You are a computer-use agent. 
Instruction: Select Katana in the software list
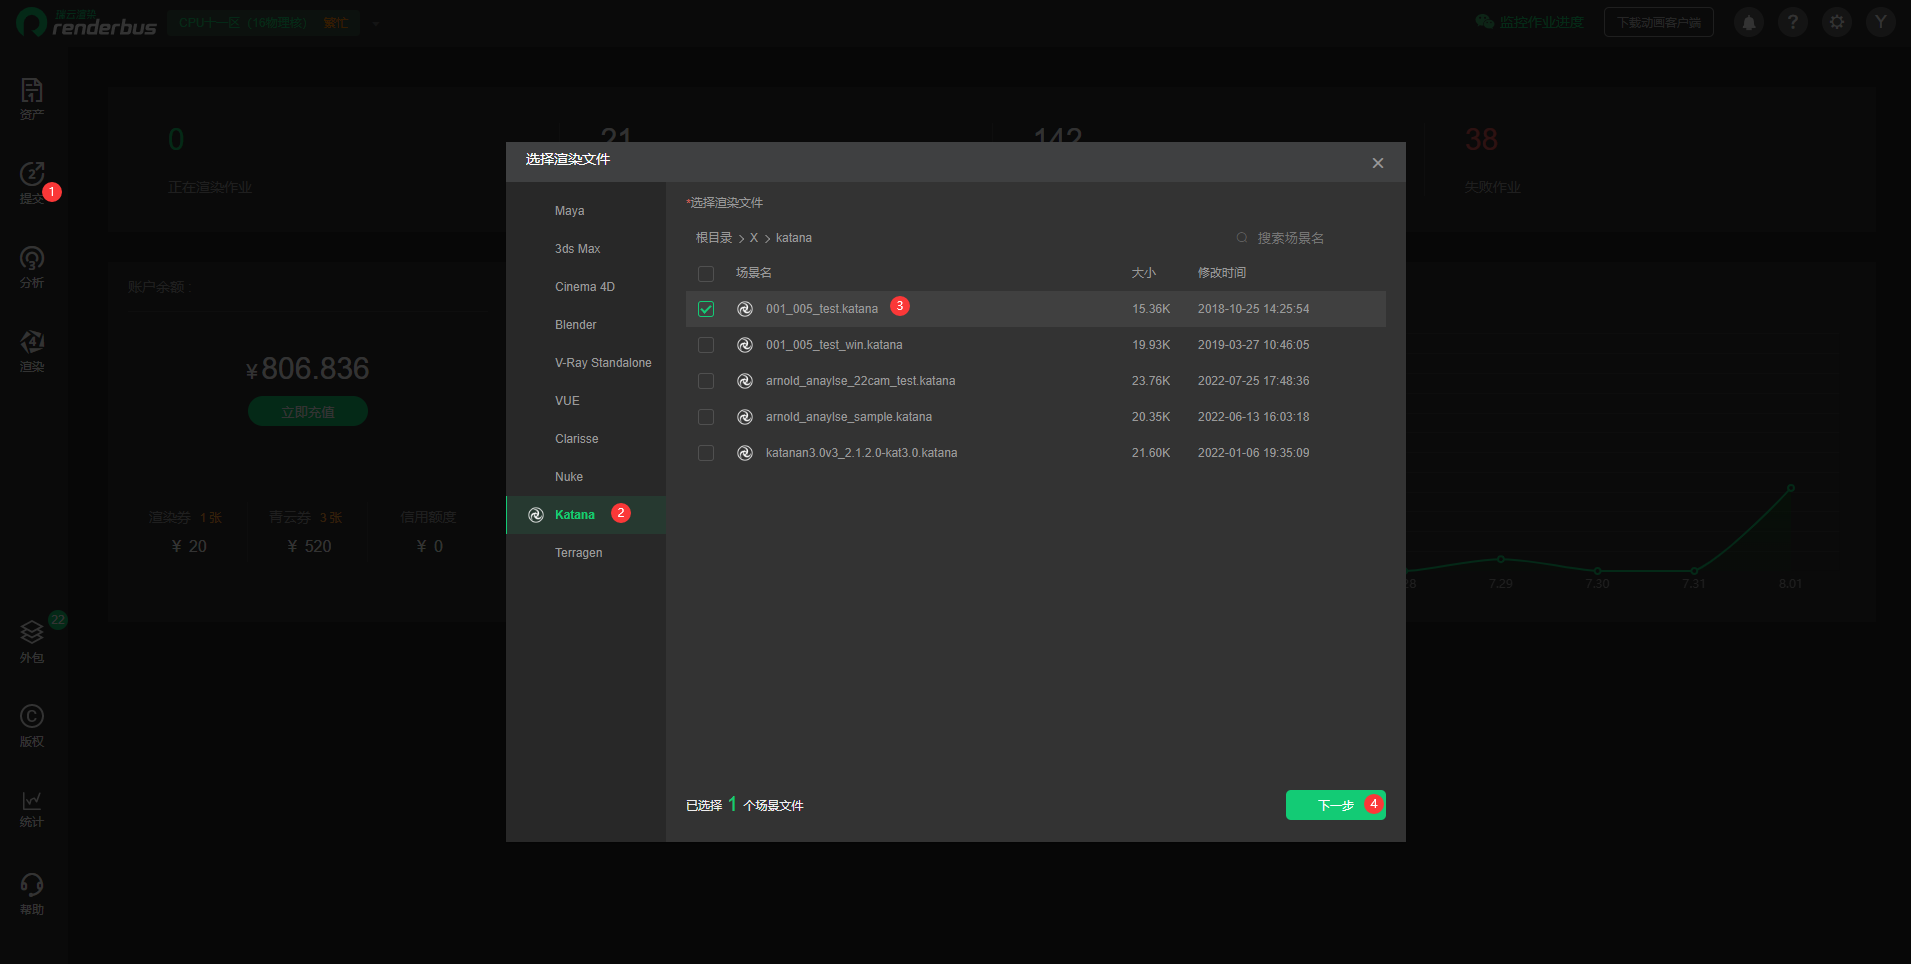click(586, 515)
